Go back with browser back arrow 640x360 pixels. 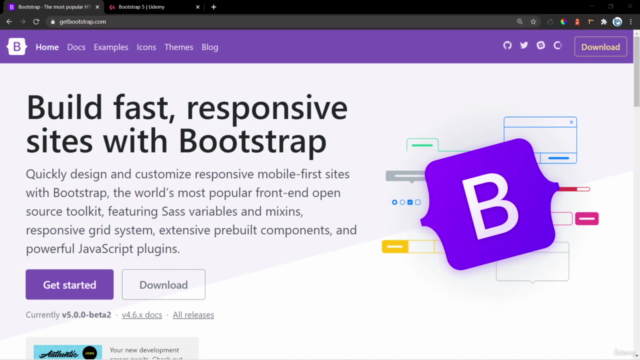[x=9, y=22]
